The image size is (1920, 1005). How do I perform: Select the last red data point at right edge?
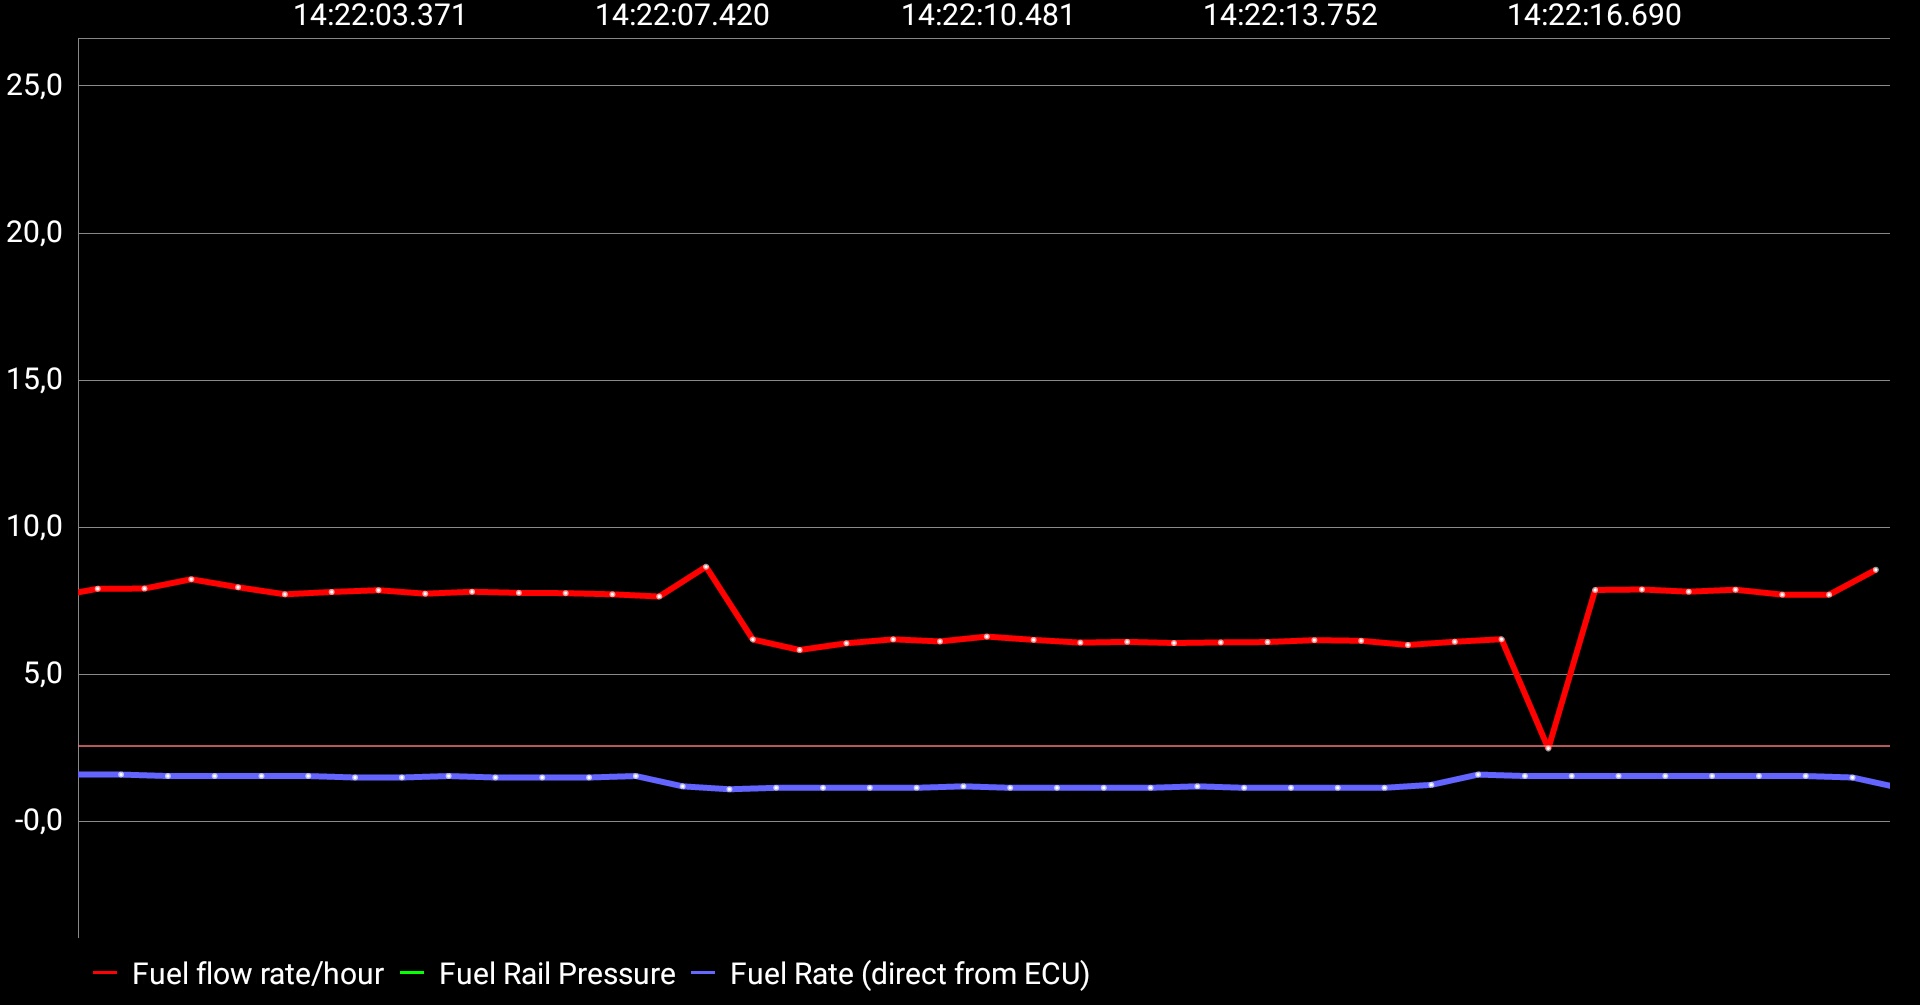click(1875, 570)
